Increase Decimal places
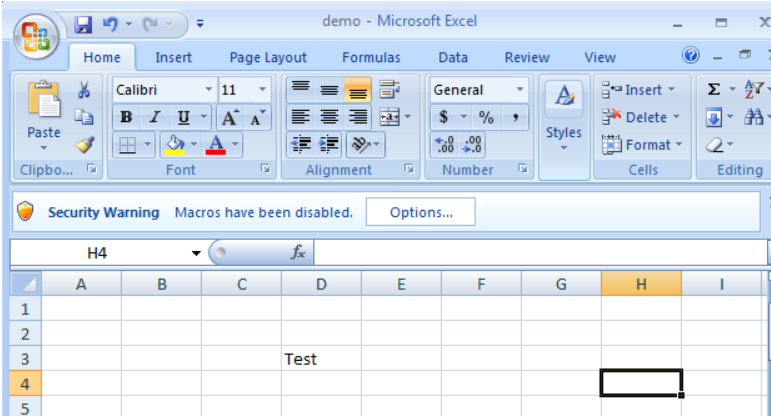 tap(445, 145)
